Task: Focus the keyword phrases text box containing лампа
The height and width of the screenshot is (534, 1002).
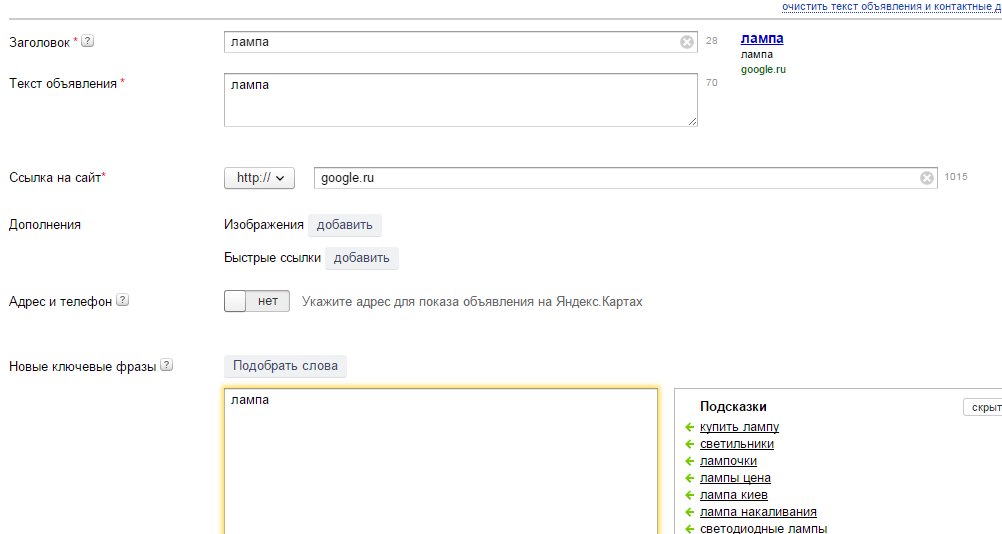Action: pos(441,461)
